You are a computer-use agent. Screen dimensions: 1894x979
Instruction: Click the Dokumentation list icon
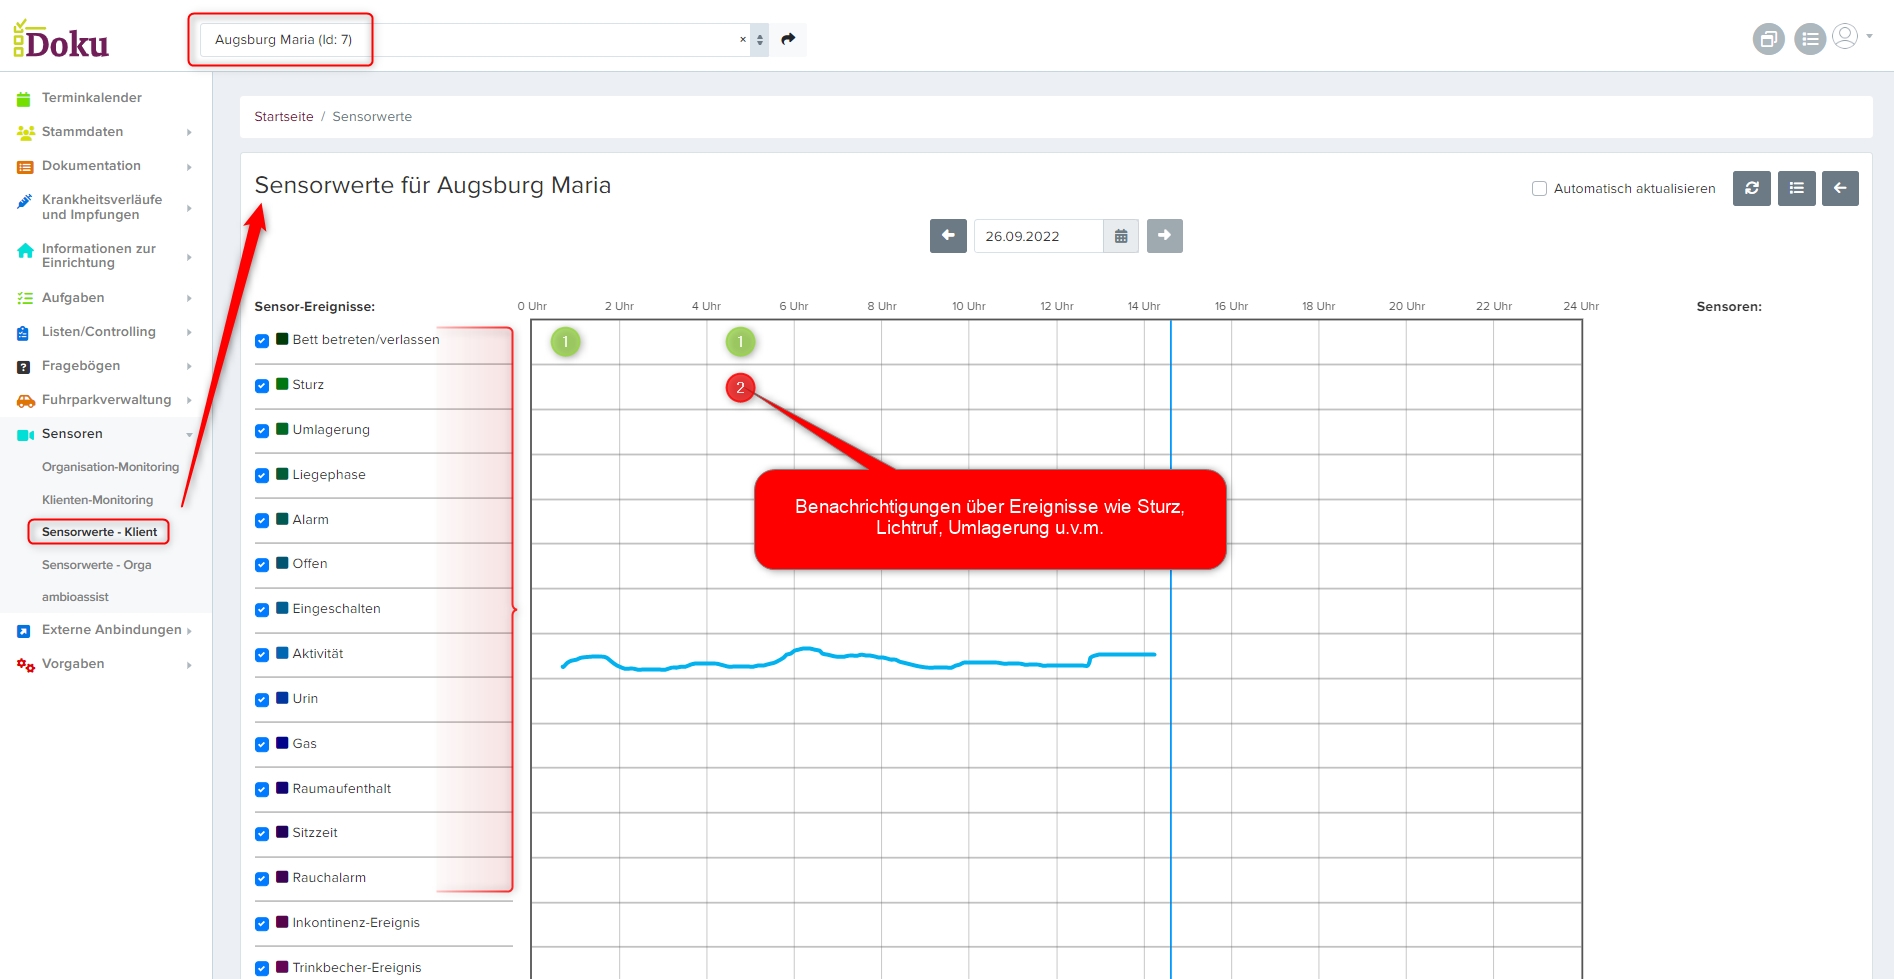(25, 166)
